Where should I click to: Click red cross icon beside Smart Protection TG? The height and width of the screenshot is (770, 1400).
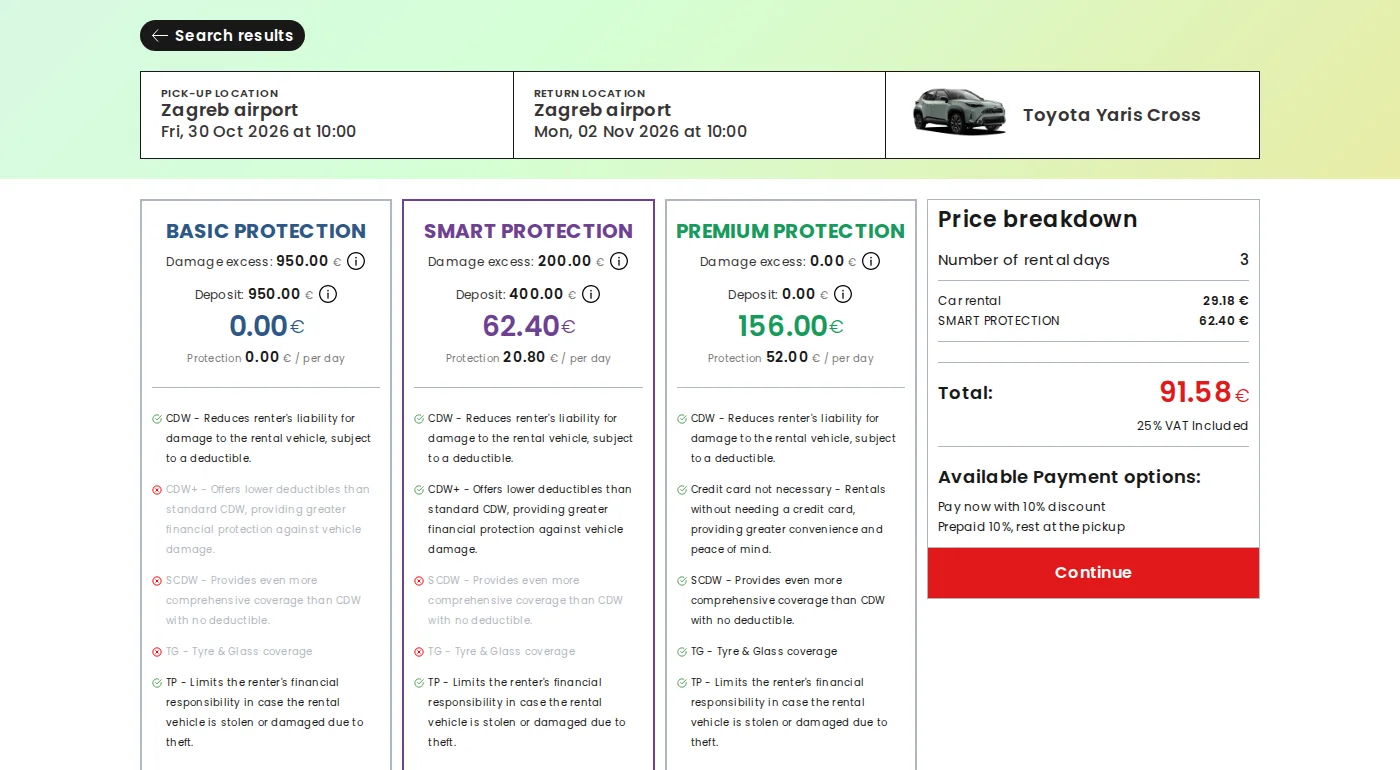pos(419,652)
